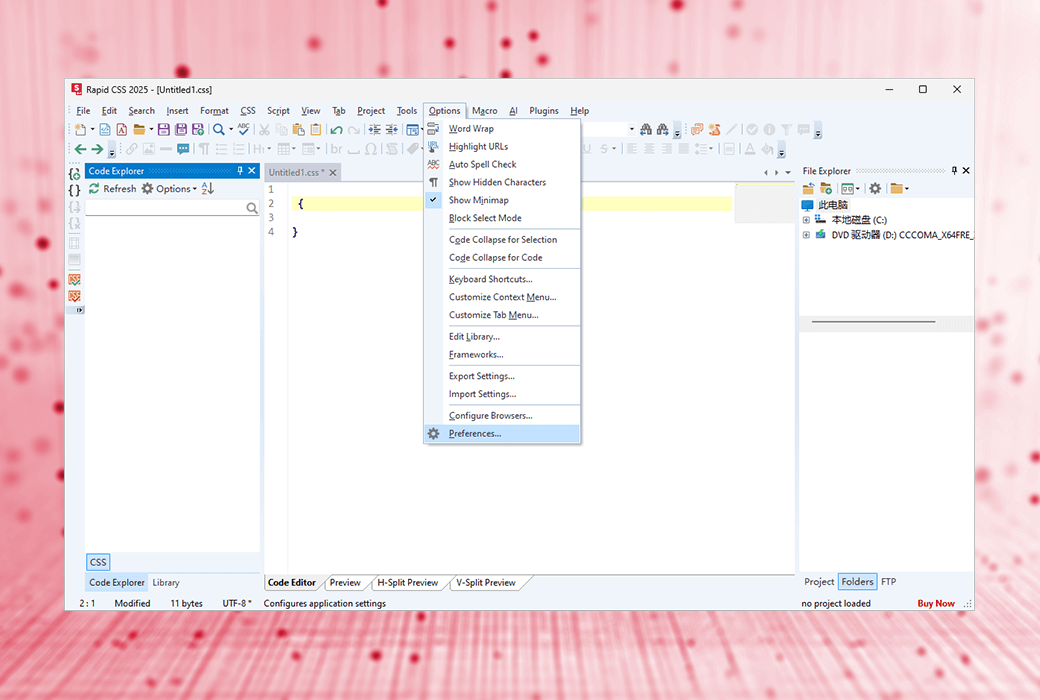Click the gear icon in File Explorer toolbar
1040x700 pixels.
click(876, 188)
